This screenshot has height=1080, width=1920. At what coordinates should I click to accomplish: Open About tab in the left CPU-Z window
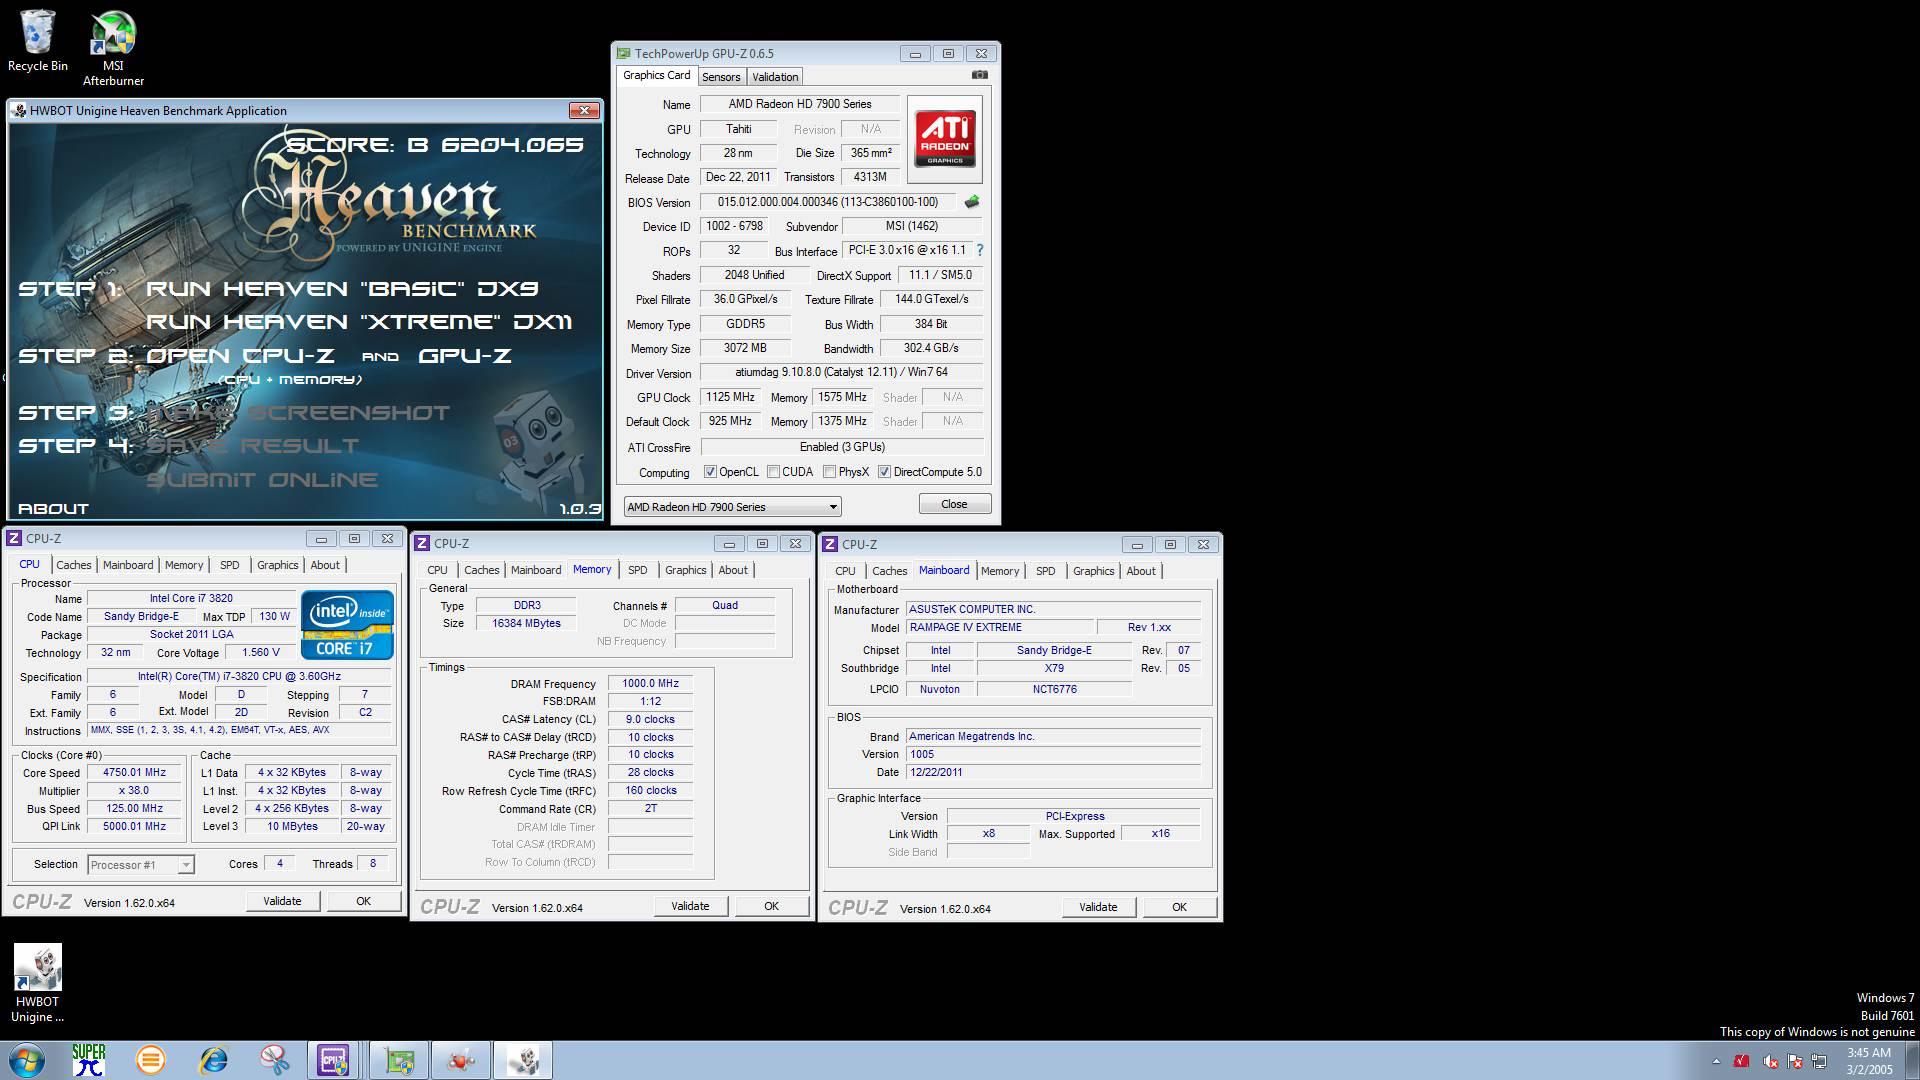click(x=324, y=565)
